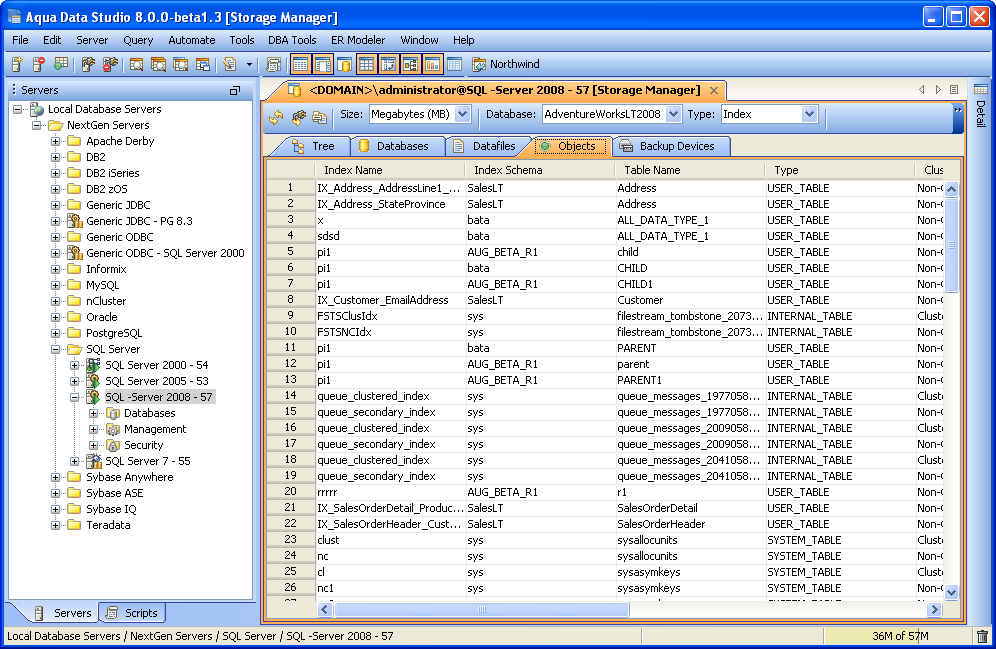Image resolution: width=996 pixels, height=649 pixels.
Task: Click the calculator-style icon in main toolbar
Action: pos(273,65)
